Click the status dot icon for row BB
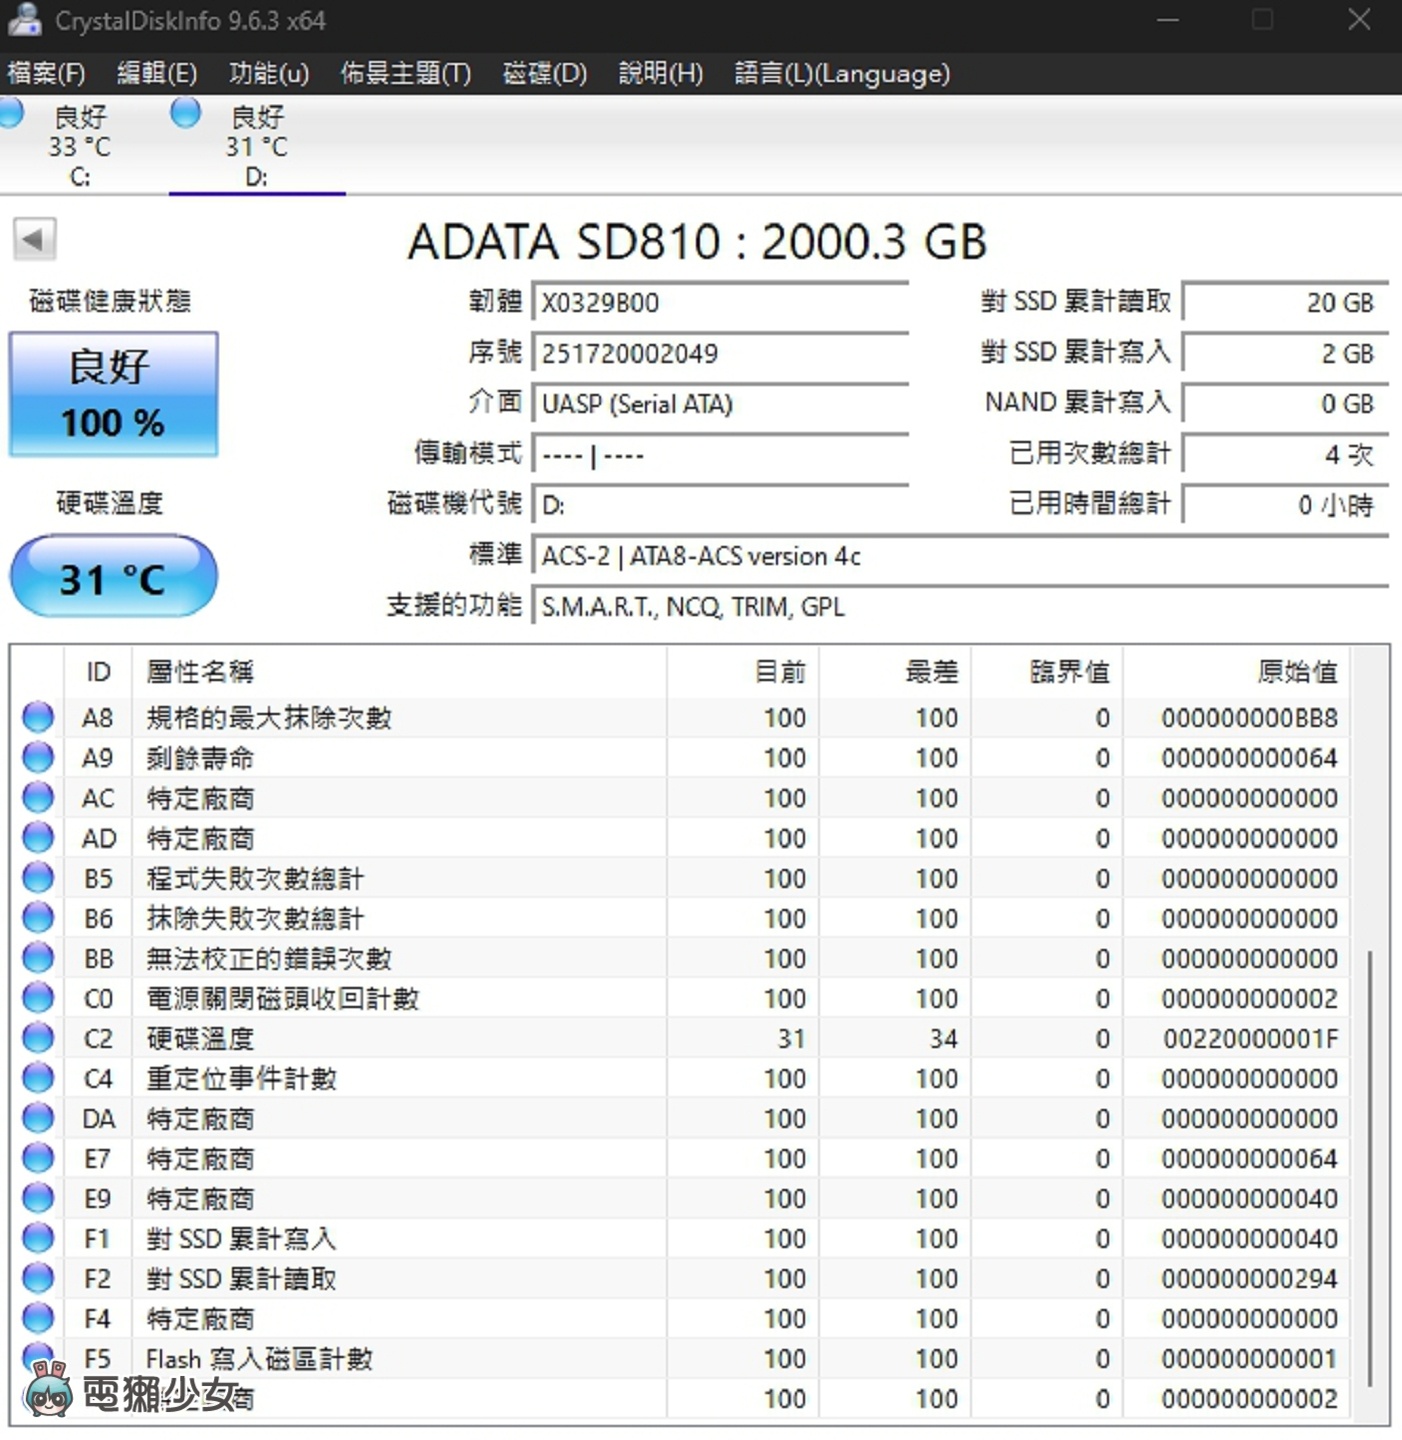Screen dimensions: 1402x1440 click(38, 957)
